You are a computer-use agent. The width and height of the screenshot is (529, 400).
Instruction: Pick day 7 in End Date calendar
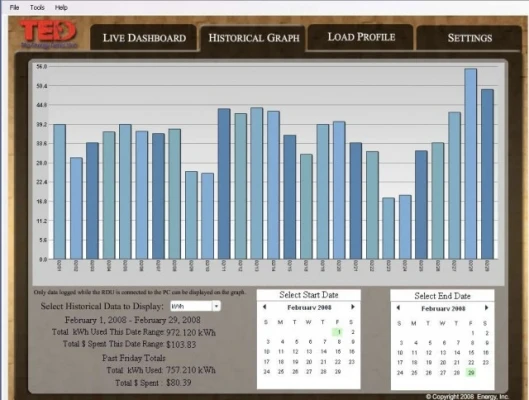pos(458,343)
